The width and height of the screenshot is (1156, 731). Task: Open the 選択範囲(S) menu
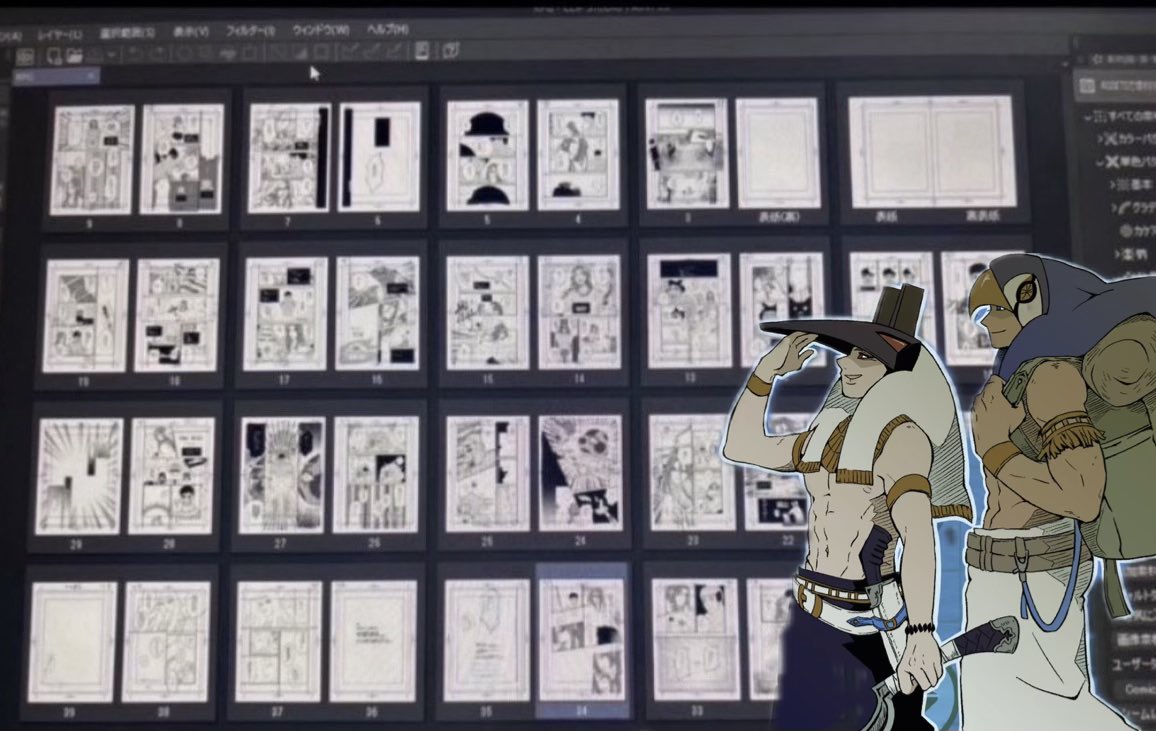[128, 33]
